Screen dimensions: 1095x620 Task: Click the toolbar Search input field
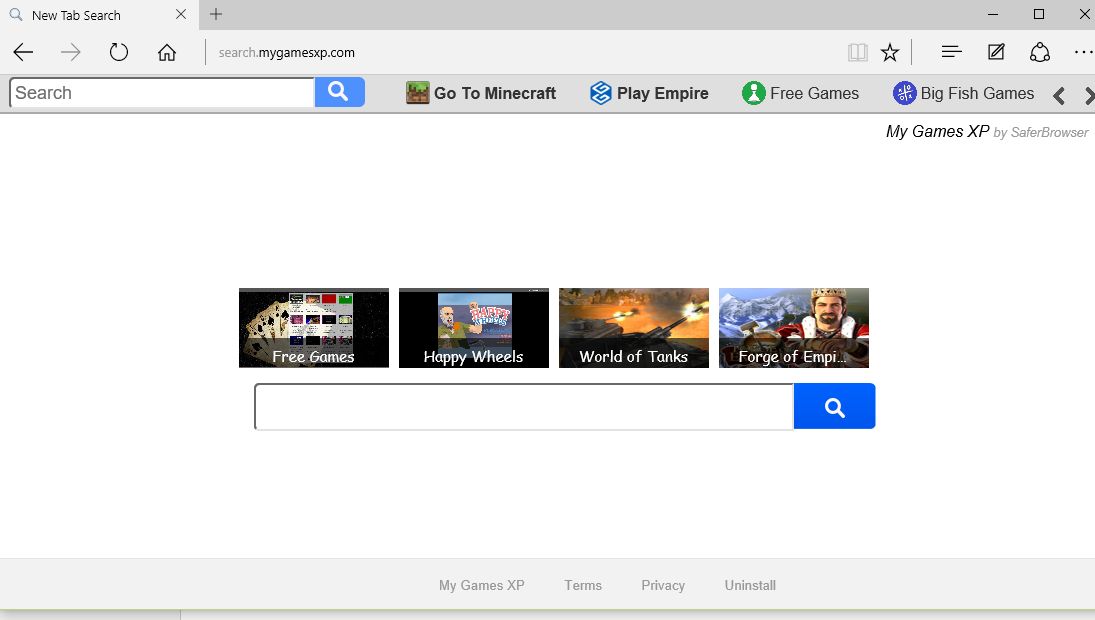[x=162, y=93]
